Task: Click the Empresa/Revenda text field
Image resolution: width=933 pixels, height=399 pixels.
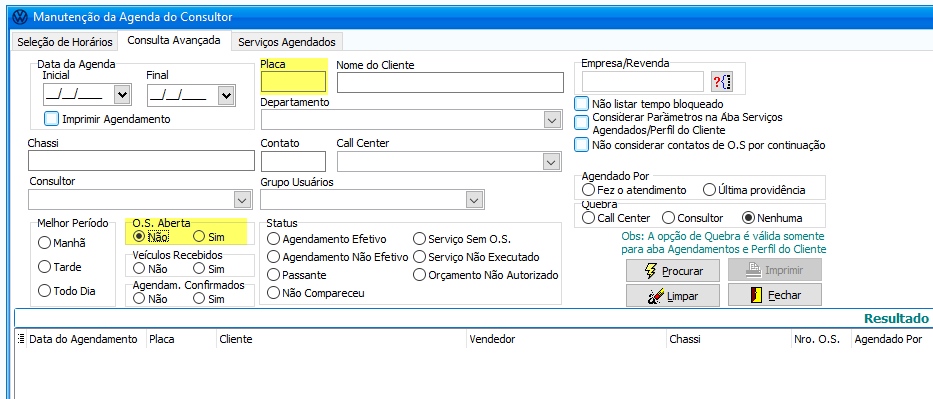Action: coord(643,82)
